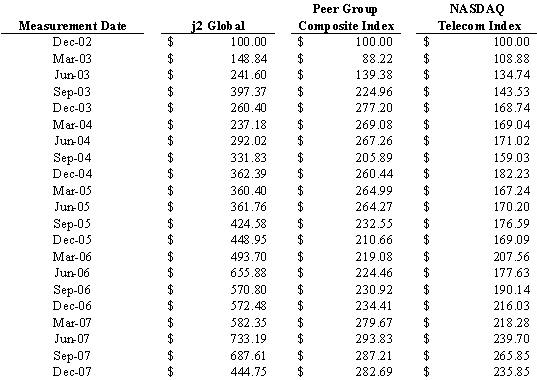
Task: Click the Peer Group value 88.22
Action: pyautogui.click(x=377, y=59)
